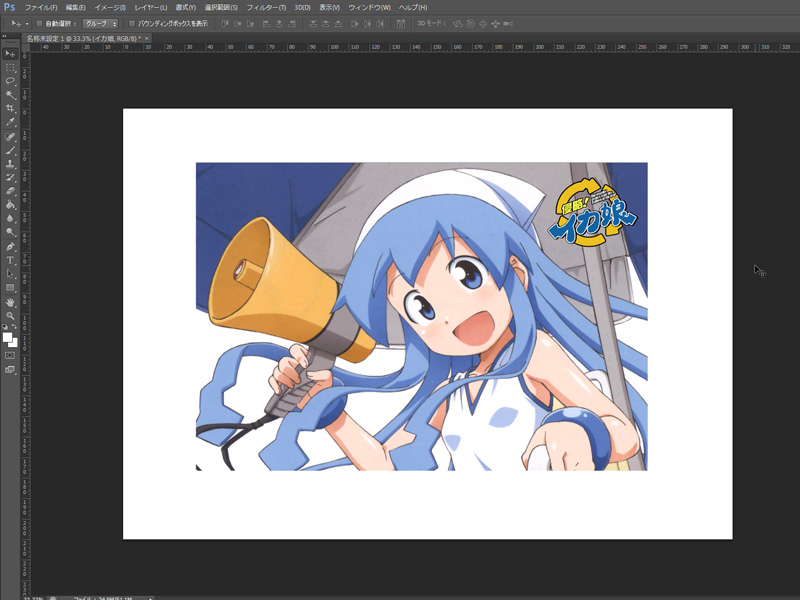
Task: Switch to the Spot Healing Brush tool
Action: click(x=10, y=137)
